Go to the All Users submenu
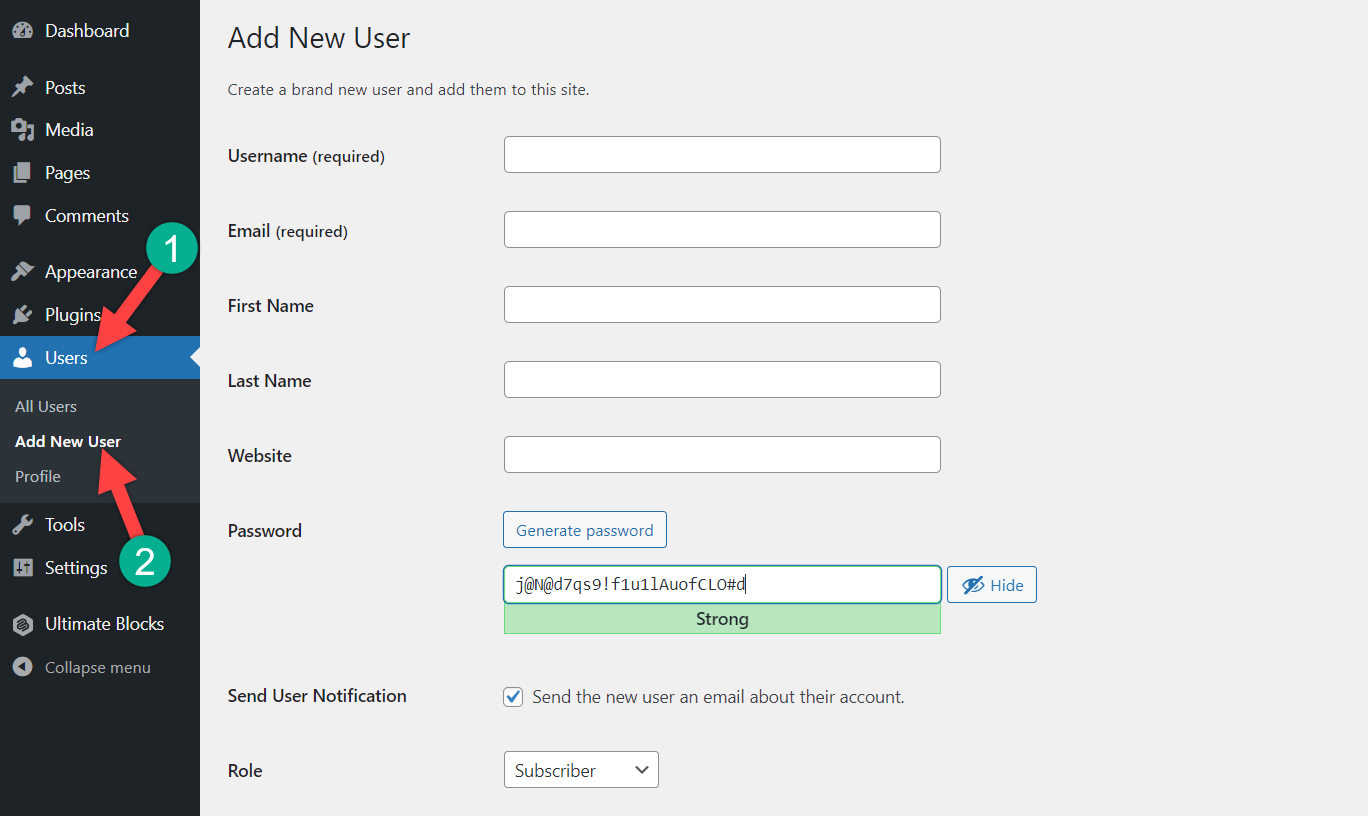The width and height of the screenshot is (1368, 816). (x=46, y=407)
